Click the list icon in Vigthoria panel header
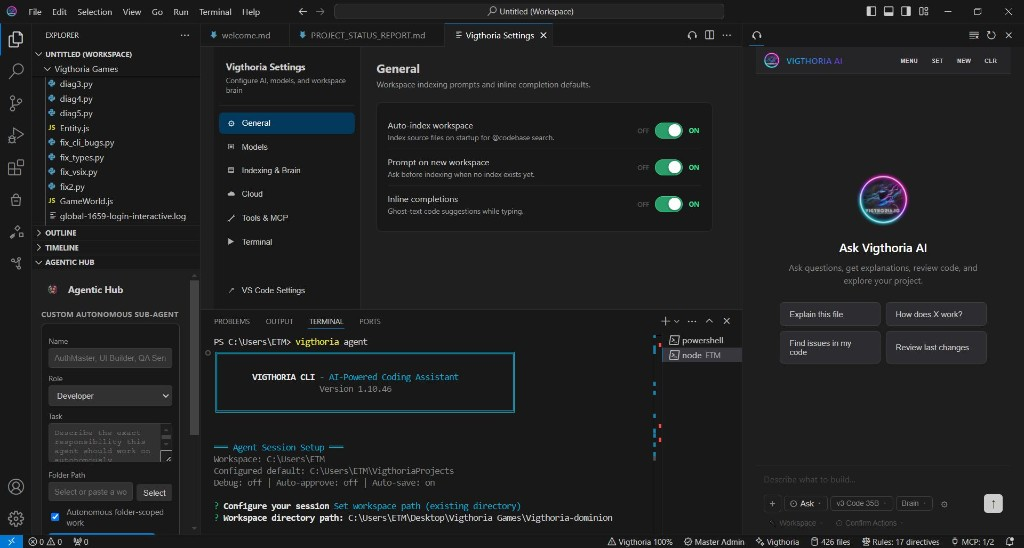1024x548 pixels. coord(974,35)
